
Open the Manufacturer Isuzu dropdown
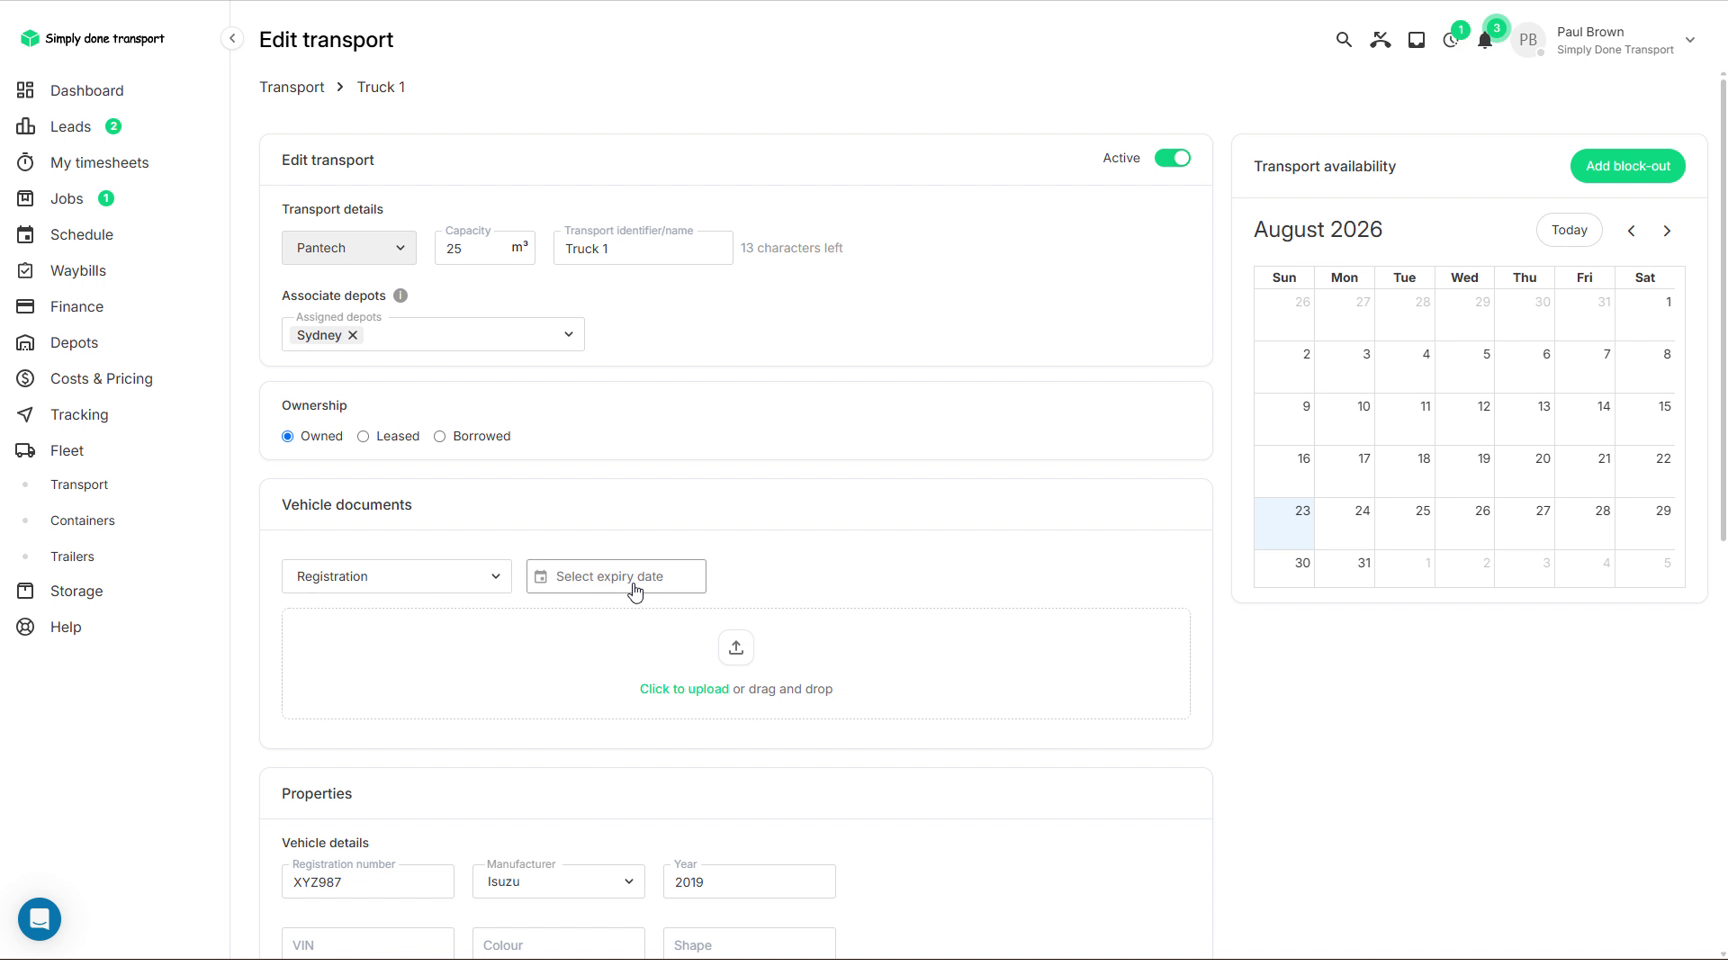click(559, 882)
